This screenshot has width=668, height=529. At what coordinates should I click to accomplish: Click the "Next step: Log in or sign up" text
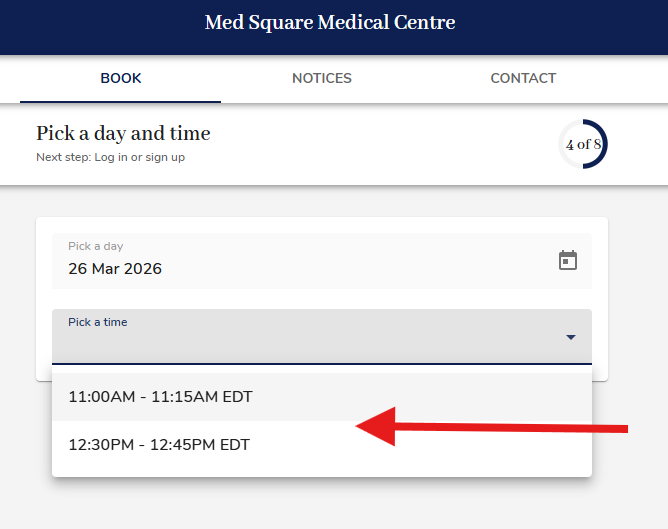pos(110,157)
